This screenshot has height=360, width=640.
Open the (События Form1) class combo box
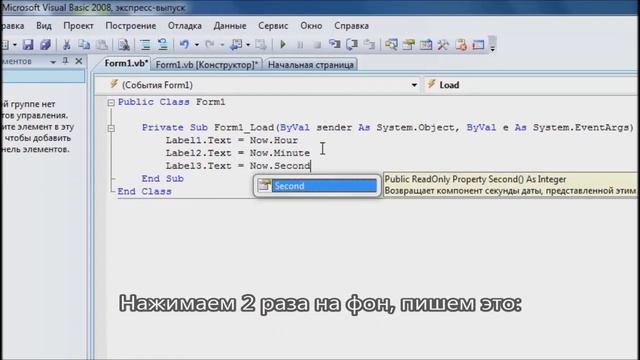pos(257,85)
